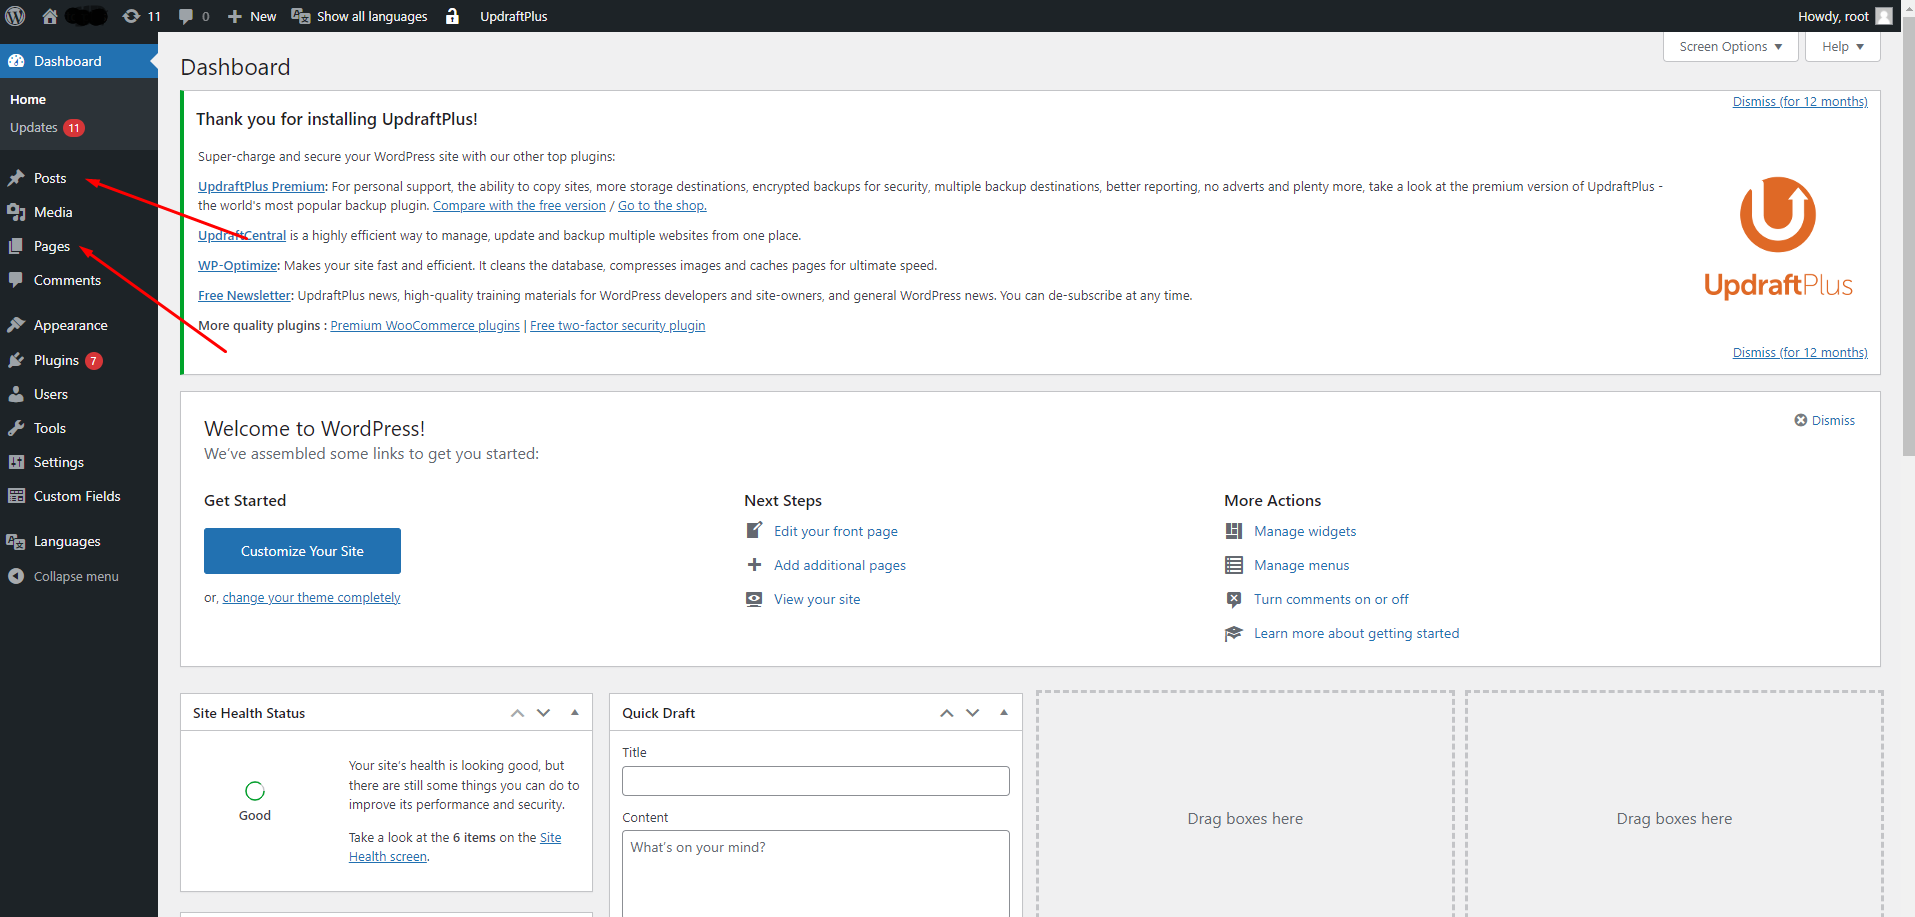Screen dimensions: 1915x917
Task: Open Show all languages menu
Action: coord(359,16)
